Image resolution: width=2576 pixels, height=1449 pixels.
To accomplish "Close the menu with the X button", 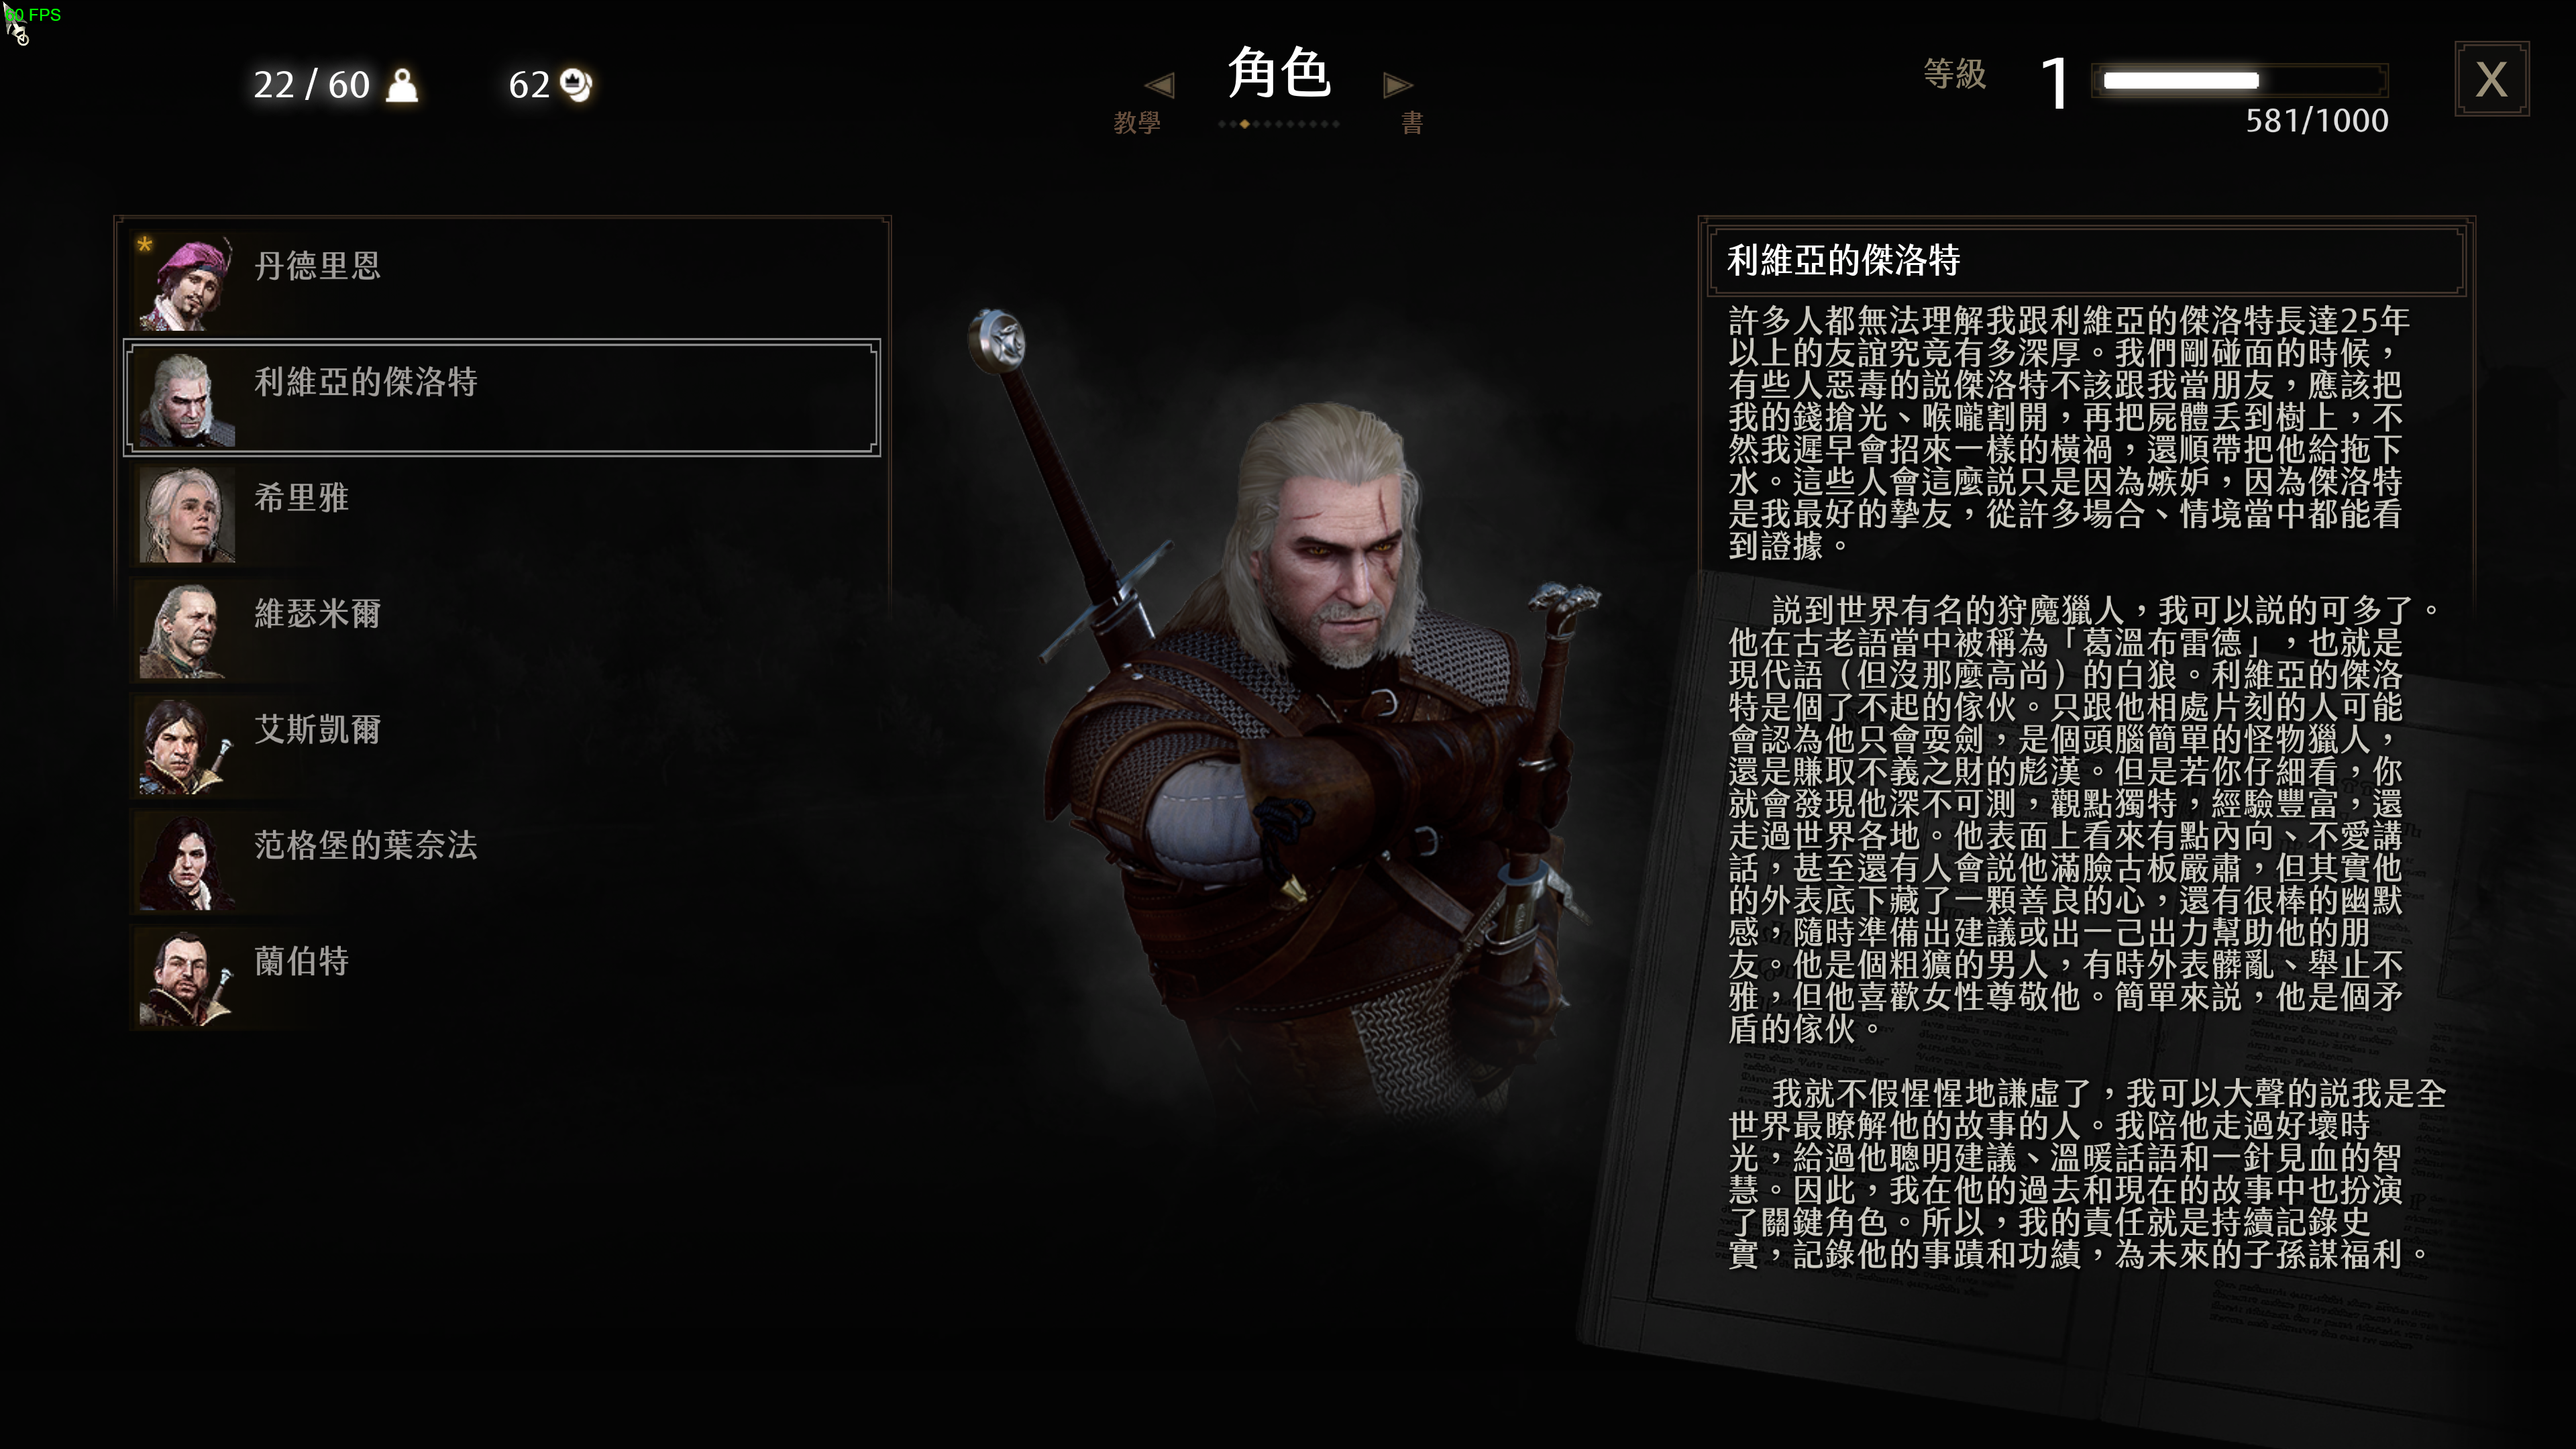I will (2492, 79).
